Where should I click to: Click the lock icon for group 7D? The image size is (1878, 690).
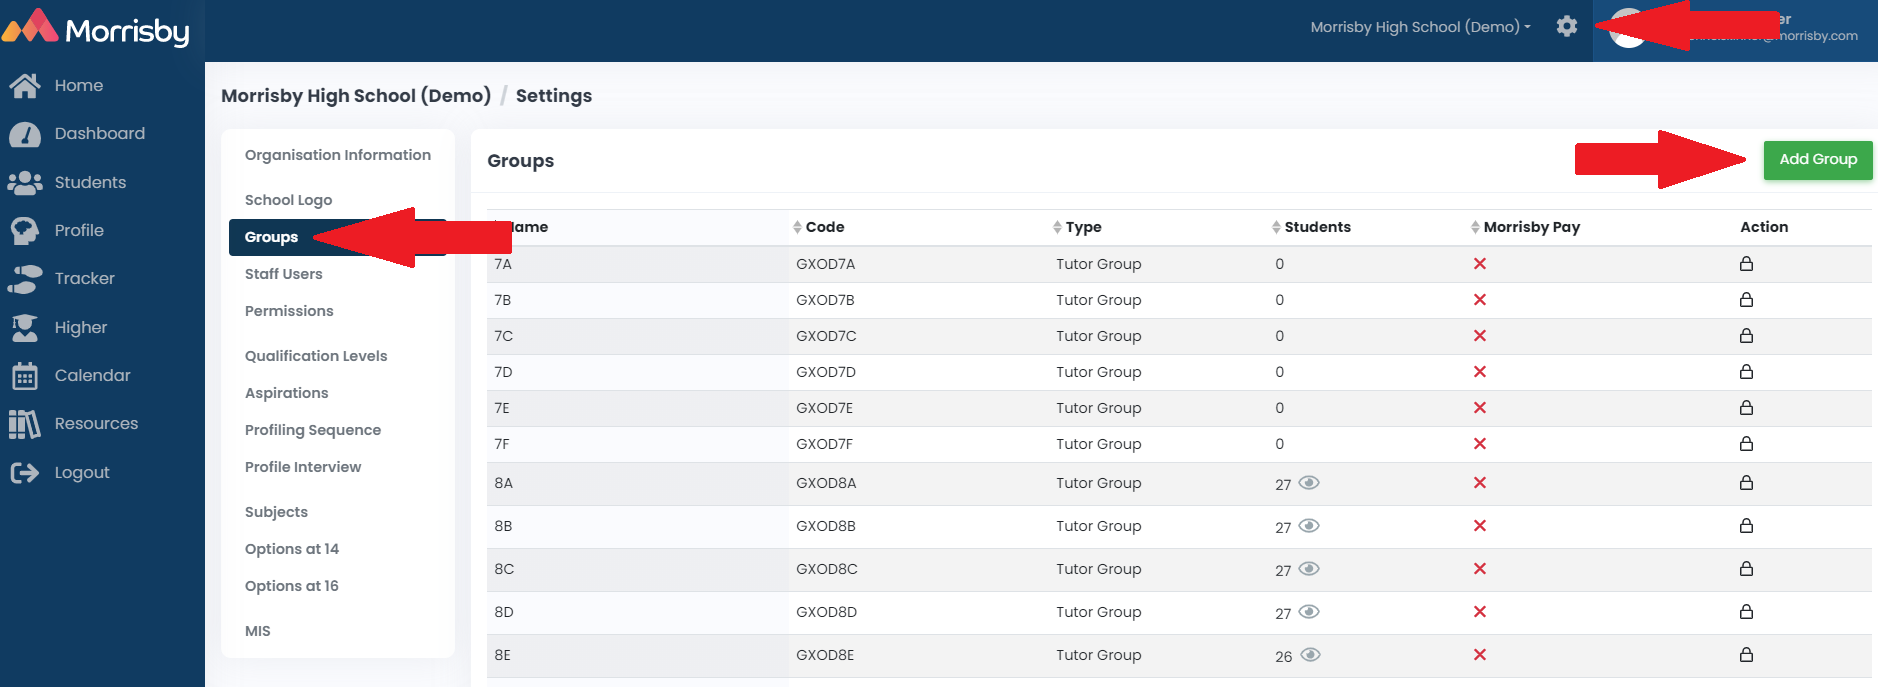(1746, 372)
